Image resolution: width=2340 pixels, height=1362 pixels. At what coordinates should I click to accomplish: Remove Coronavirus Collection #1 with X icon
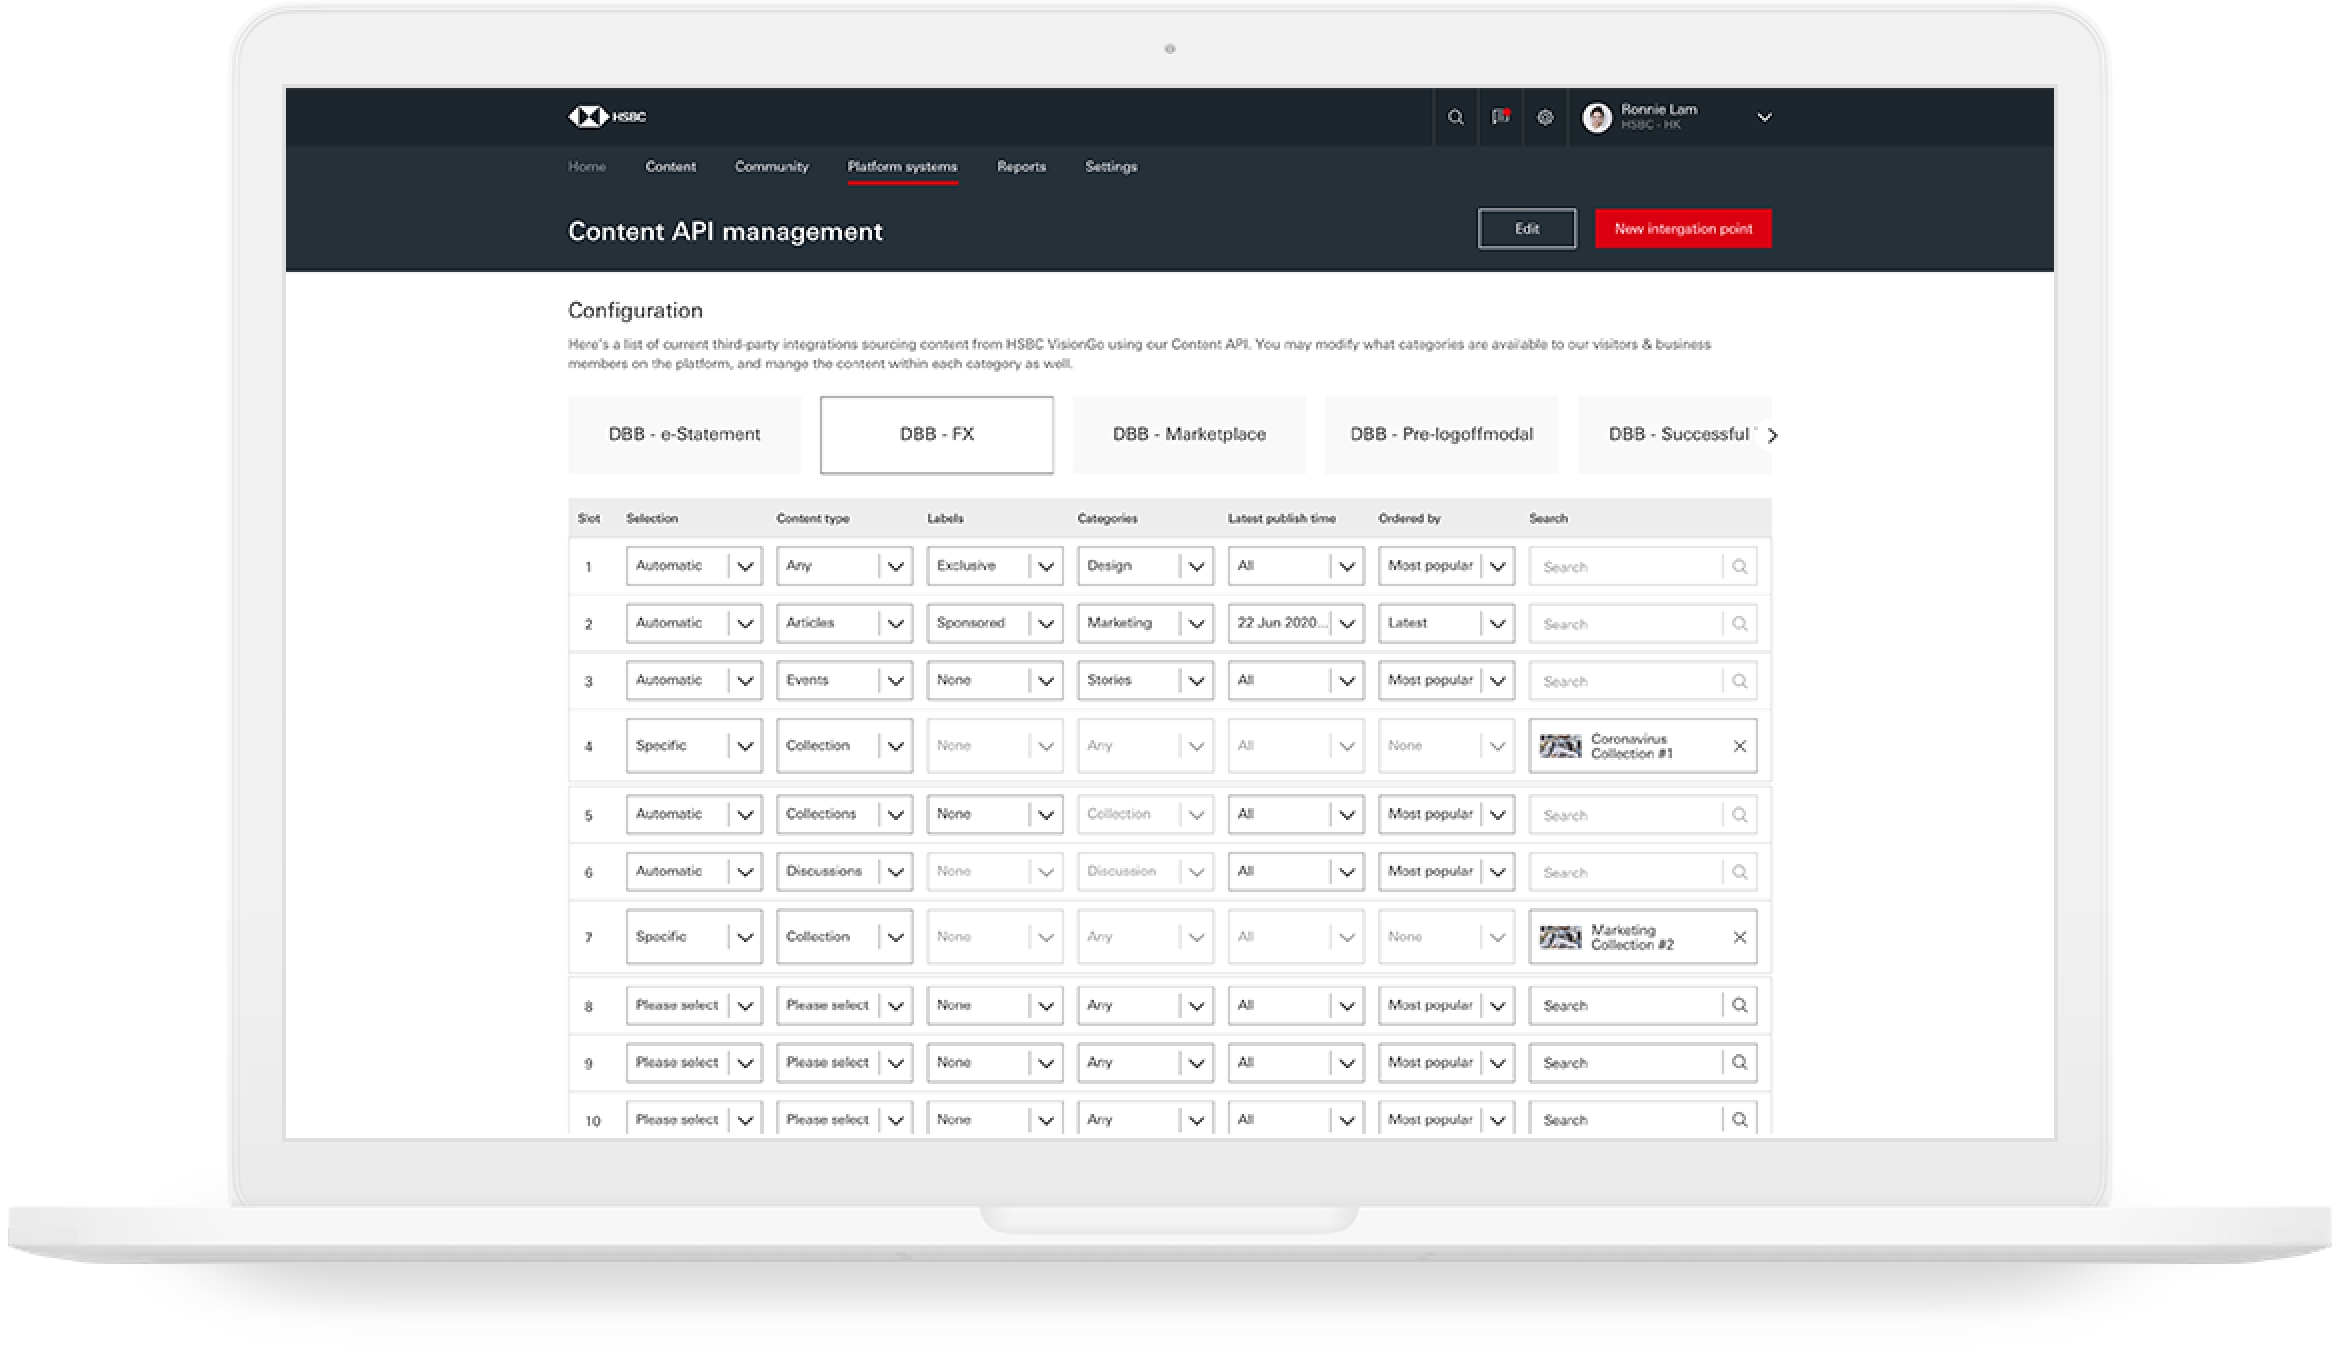pos(1739,746)
